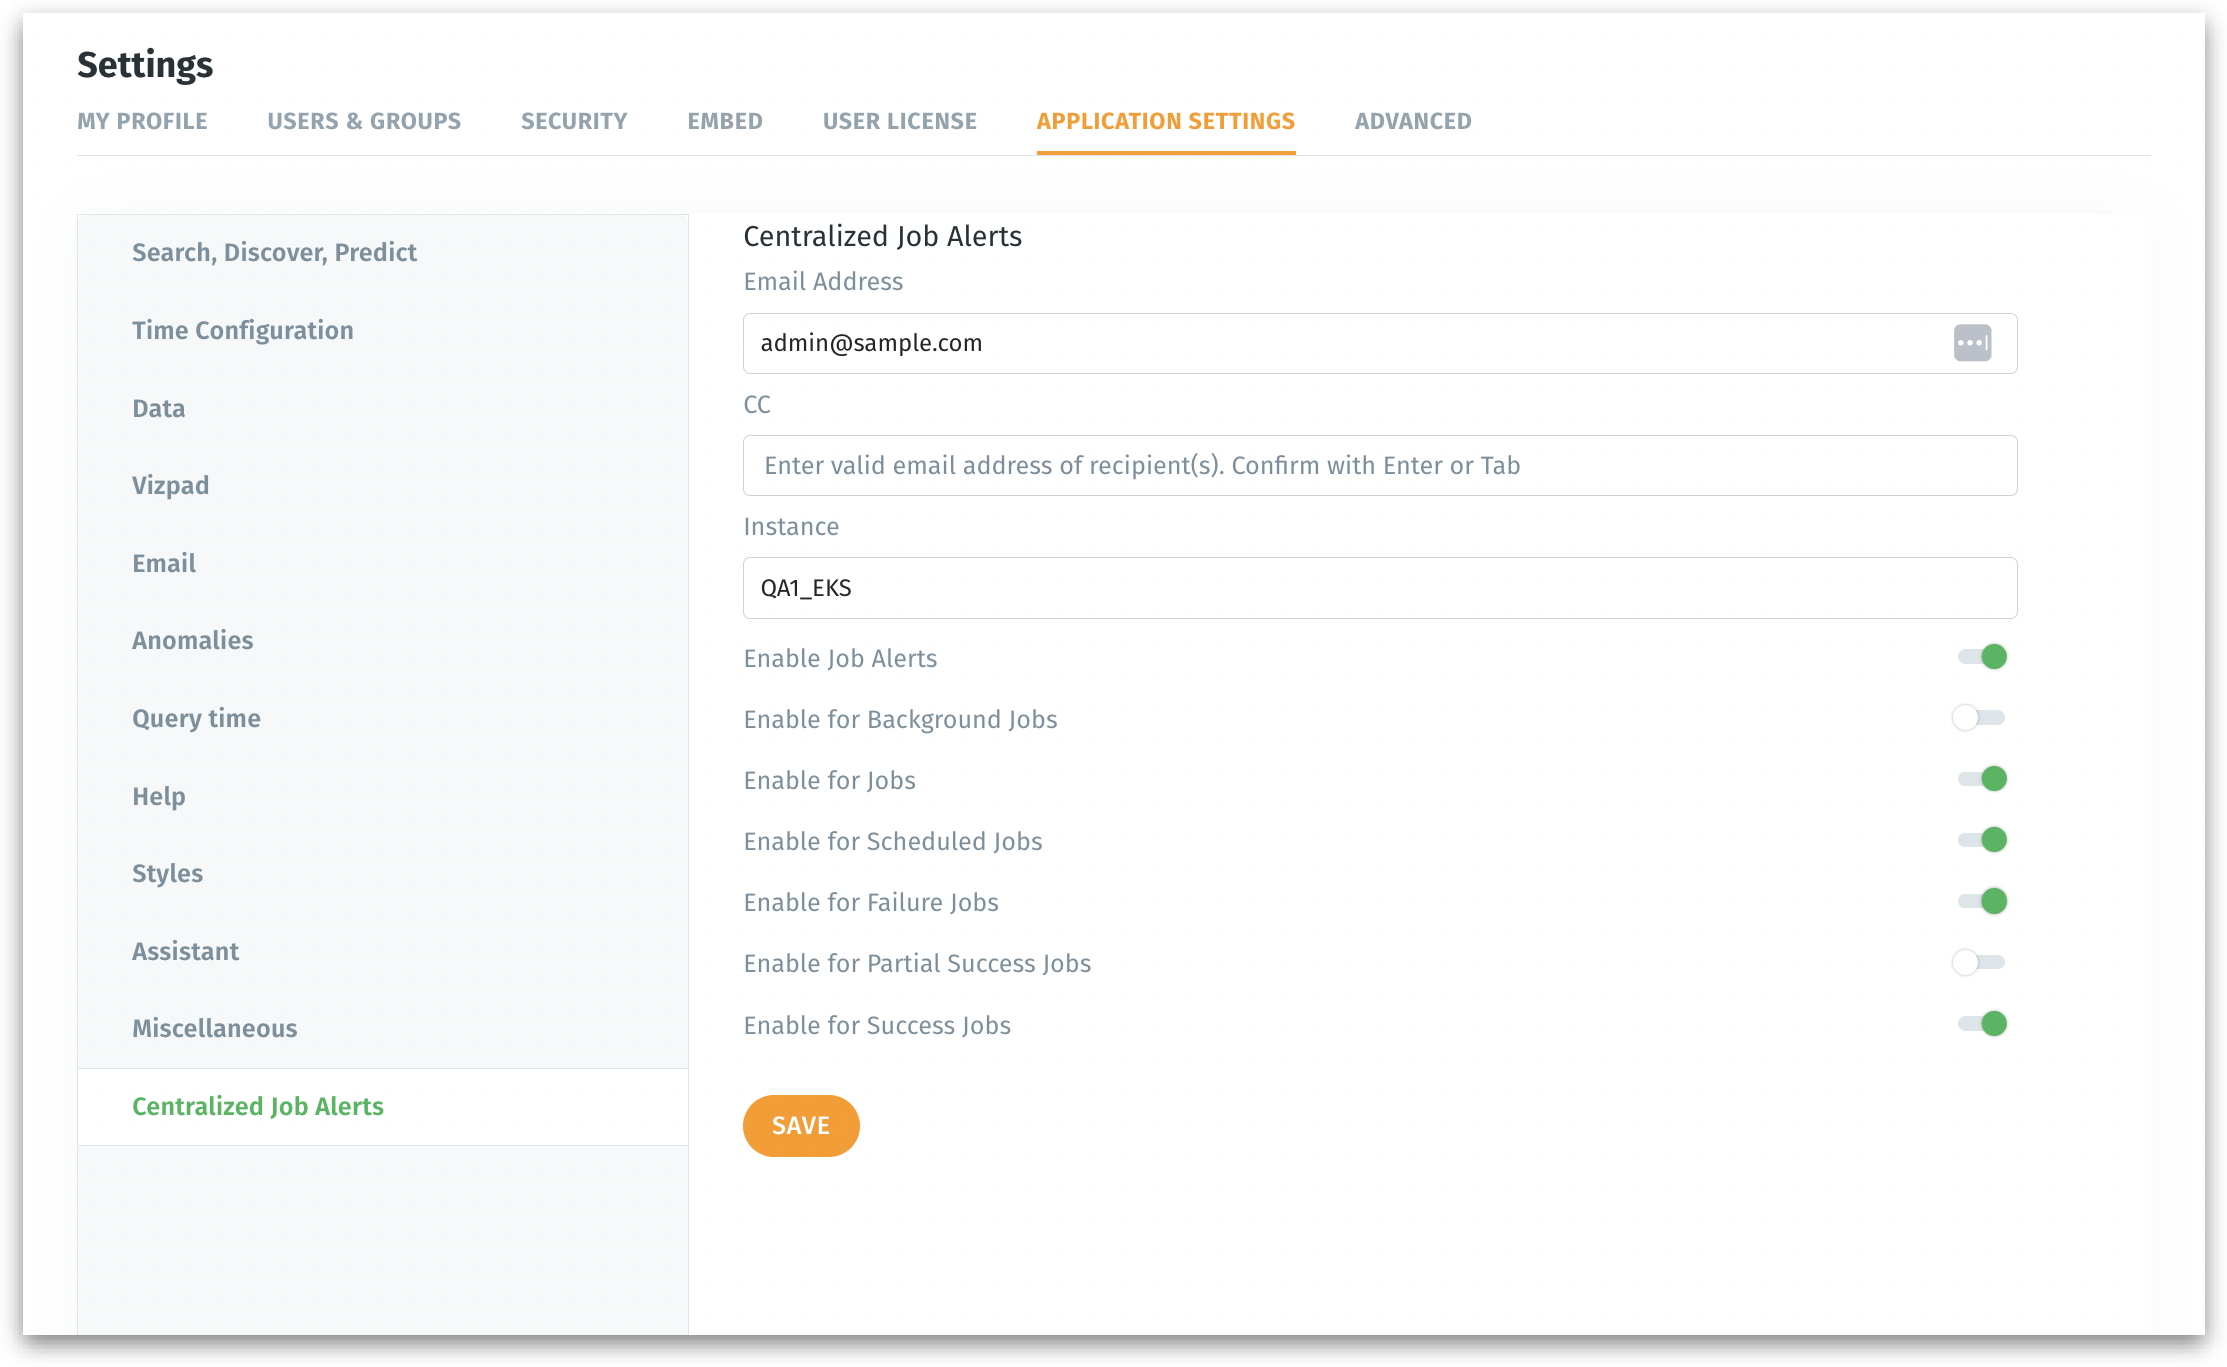Toggle Enable for Scheduled Jobs
Viewport: 2227px width, 1367px height.
[x=1982, y=840]
